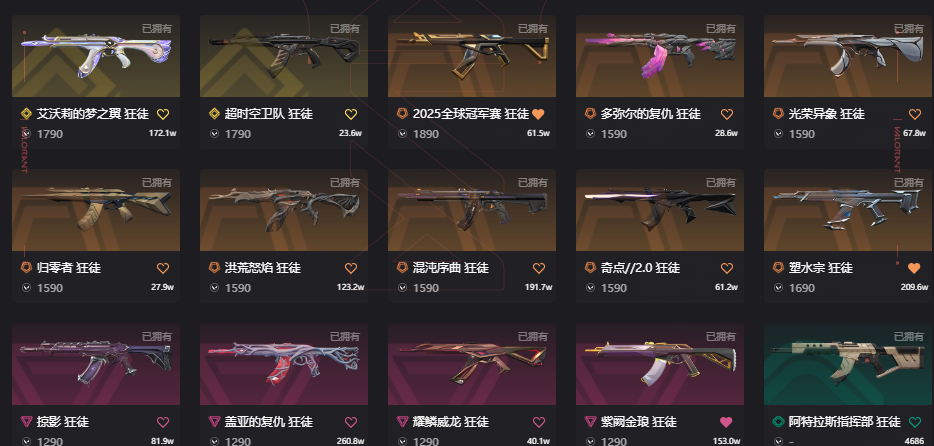The height and width of the screenshot is (446, 934).
Task: Toggle favorite heart on 超时空卫队 狂徒
Action: [x=351, y=114]
